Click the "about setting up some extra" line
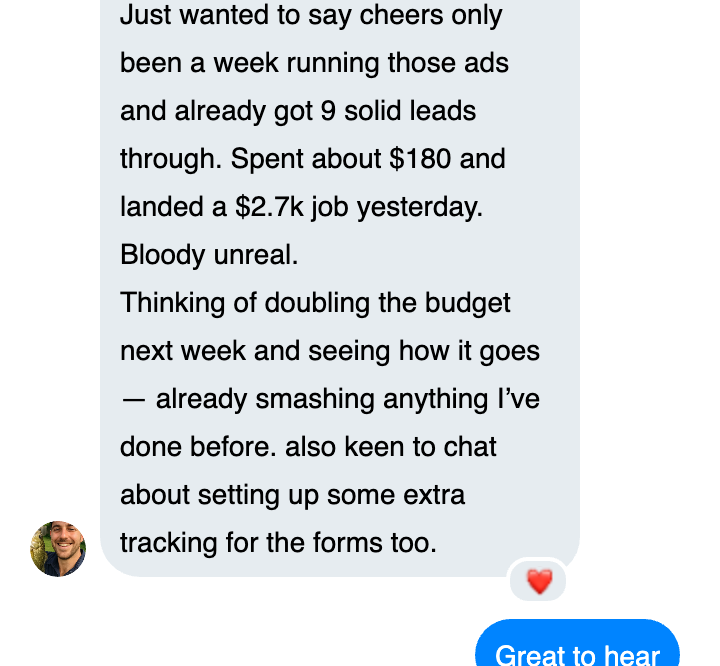Screen dimensions: 720x666 click(x=292, y=495)
